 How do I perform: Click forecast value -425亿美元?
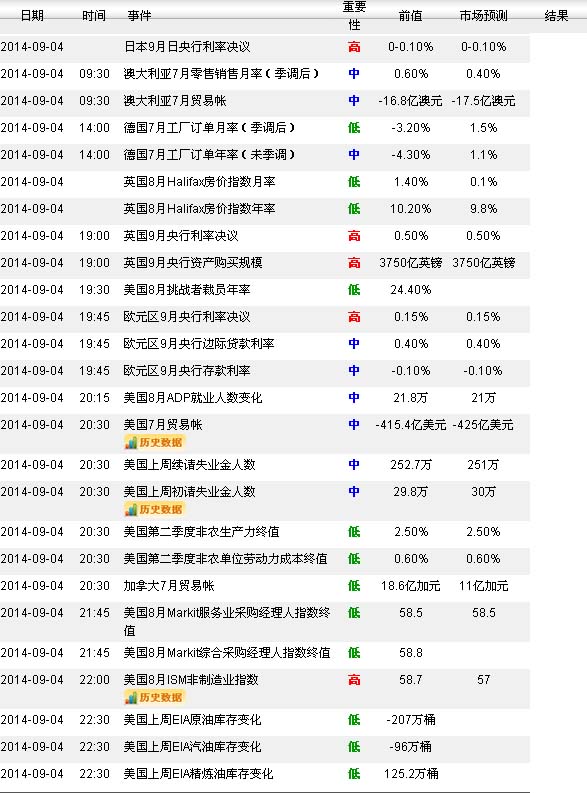[x=483, y=425]
